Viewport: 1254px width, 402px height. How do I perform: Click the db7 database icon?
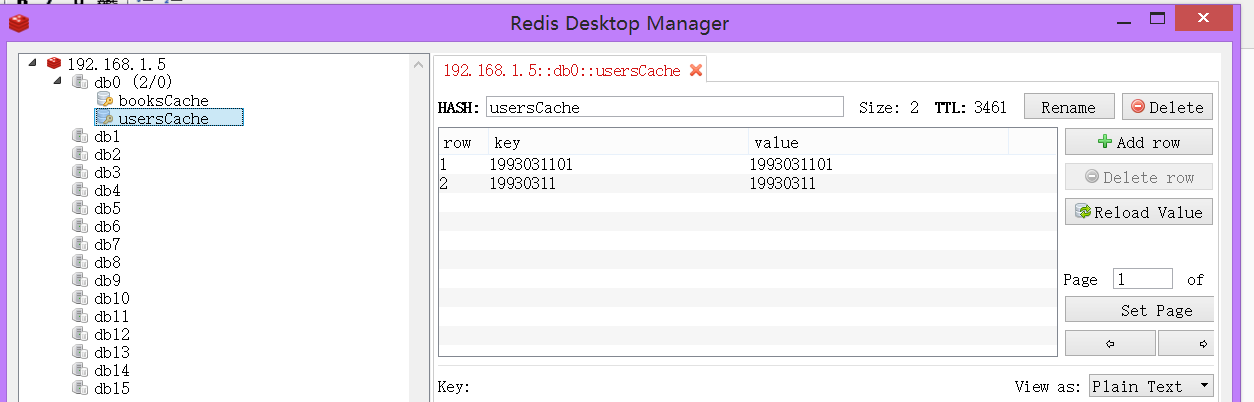pos(79,243)
